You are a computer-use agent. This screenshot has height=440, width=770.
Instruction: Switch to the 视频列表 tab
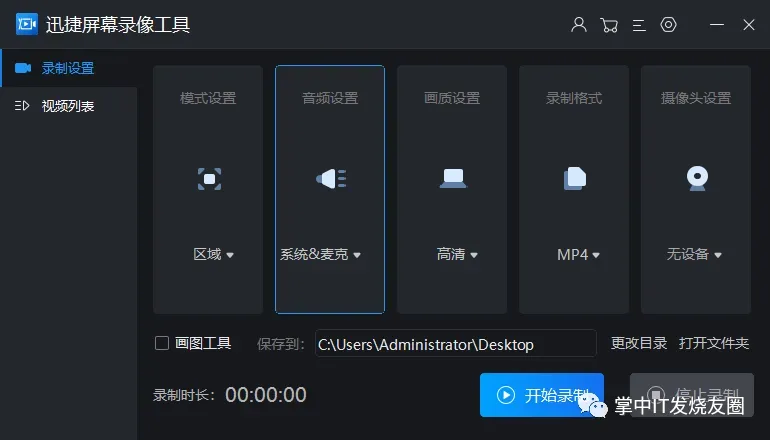(69, 106)
